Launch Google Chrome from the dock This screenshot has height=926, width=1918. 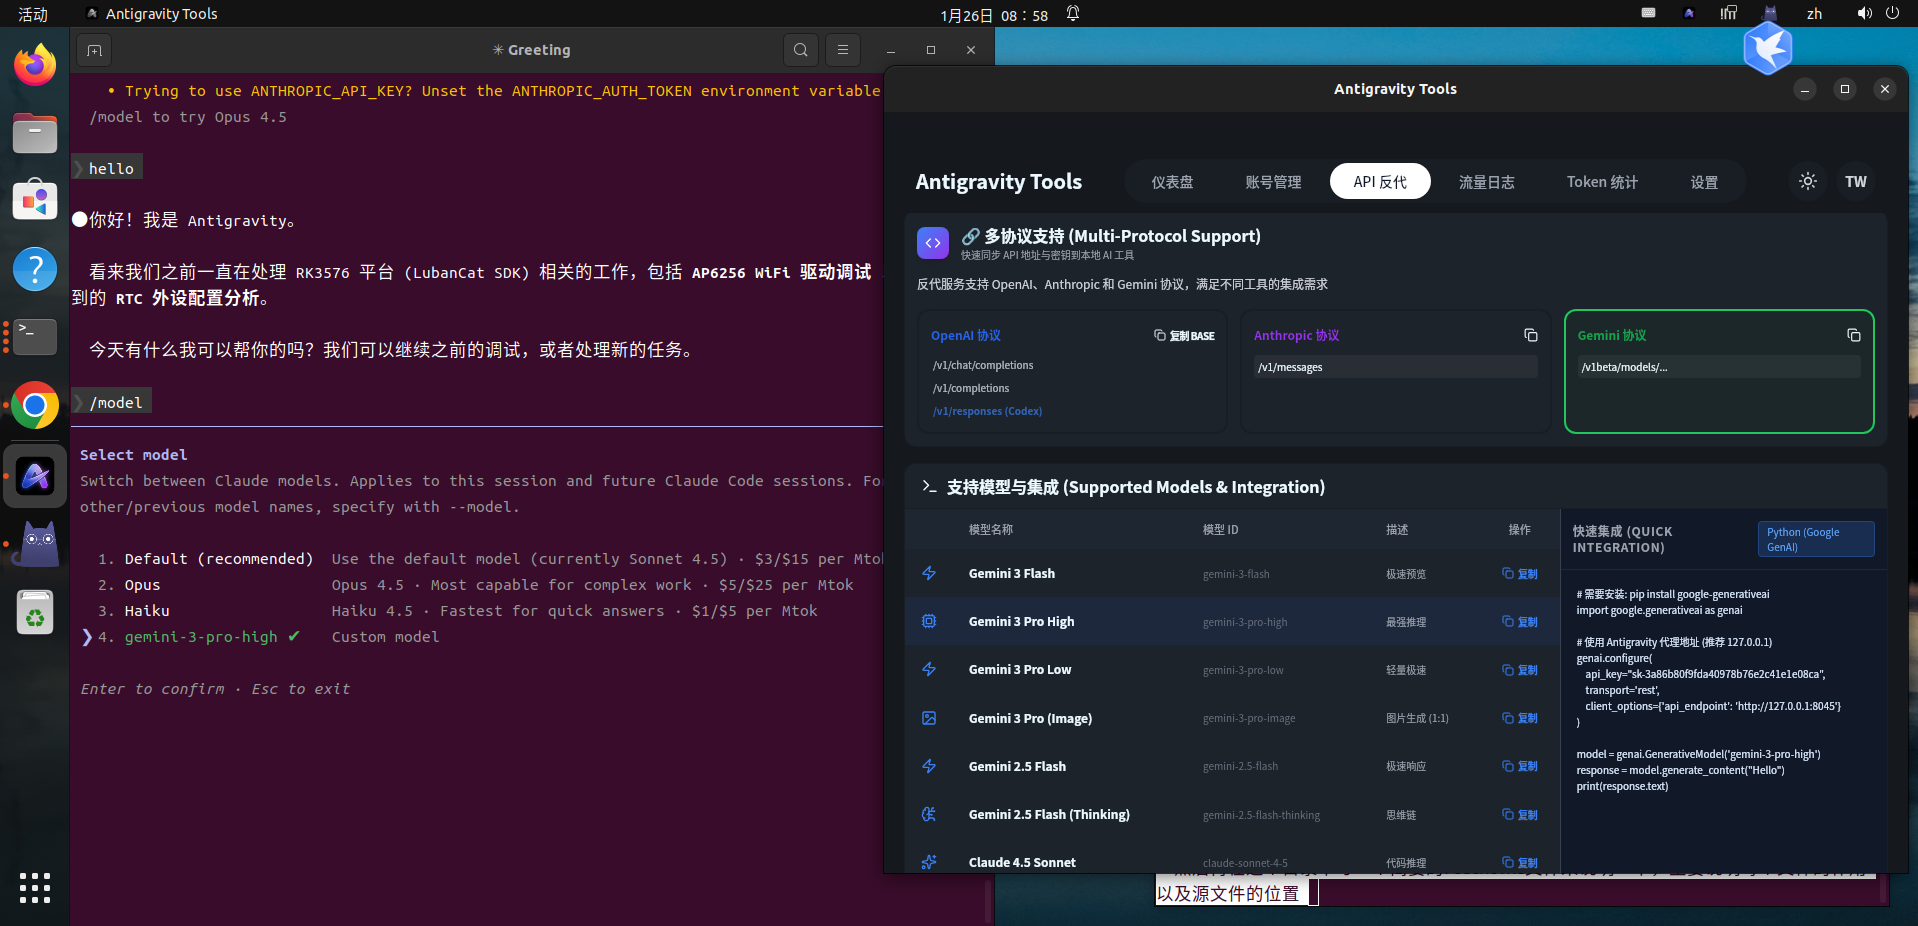click(35, 405)
